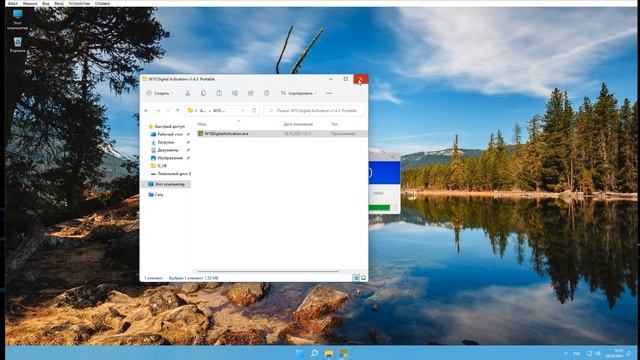The image size is (640, 360).
Task: Expand the address bar history chevron
Action: [243, 111]
